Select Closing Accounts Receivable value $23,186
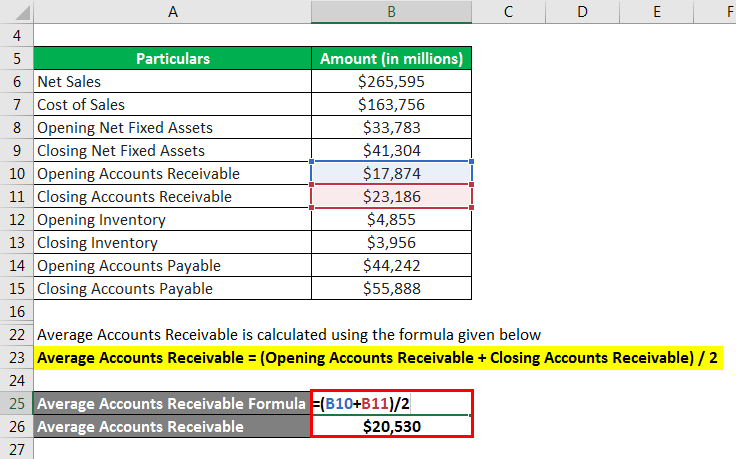This screenshot has height=459, width=736. point(391,196)
